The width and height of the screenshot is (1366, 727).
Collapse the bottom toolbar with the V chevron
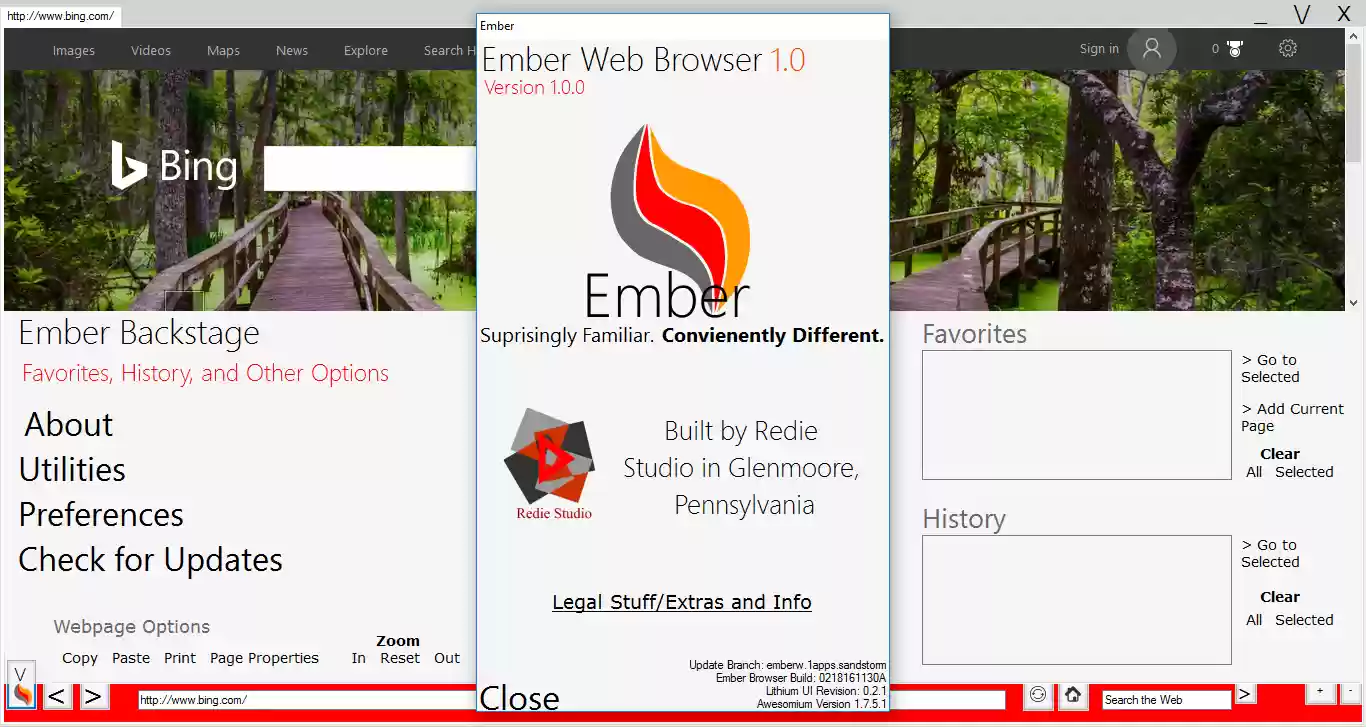coord(20,673)
